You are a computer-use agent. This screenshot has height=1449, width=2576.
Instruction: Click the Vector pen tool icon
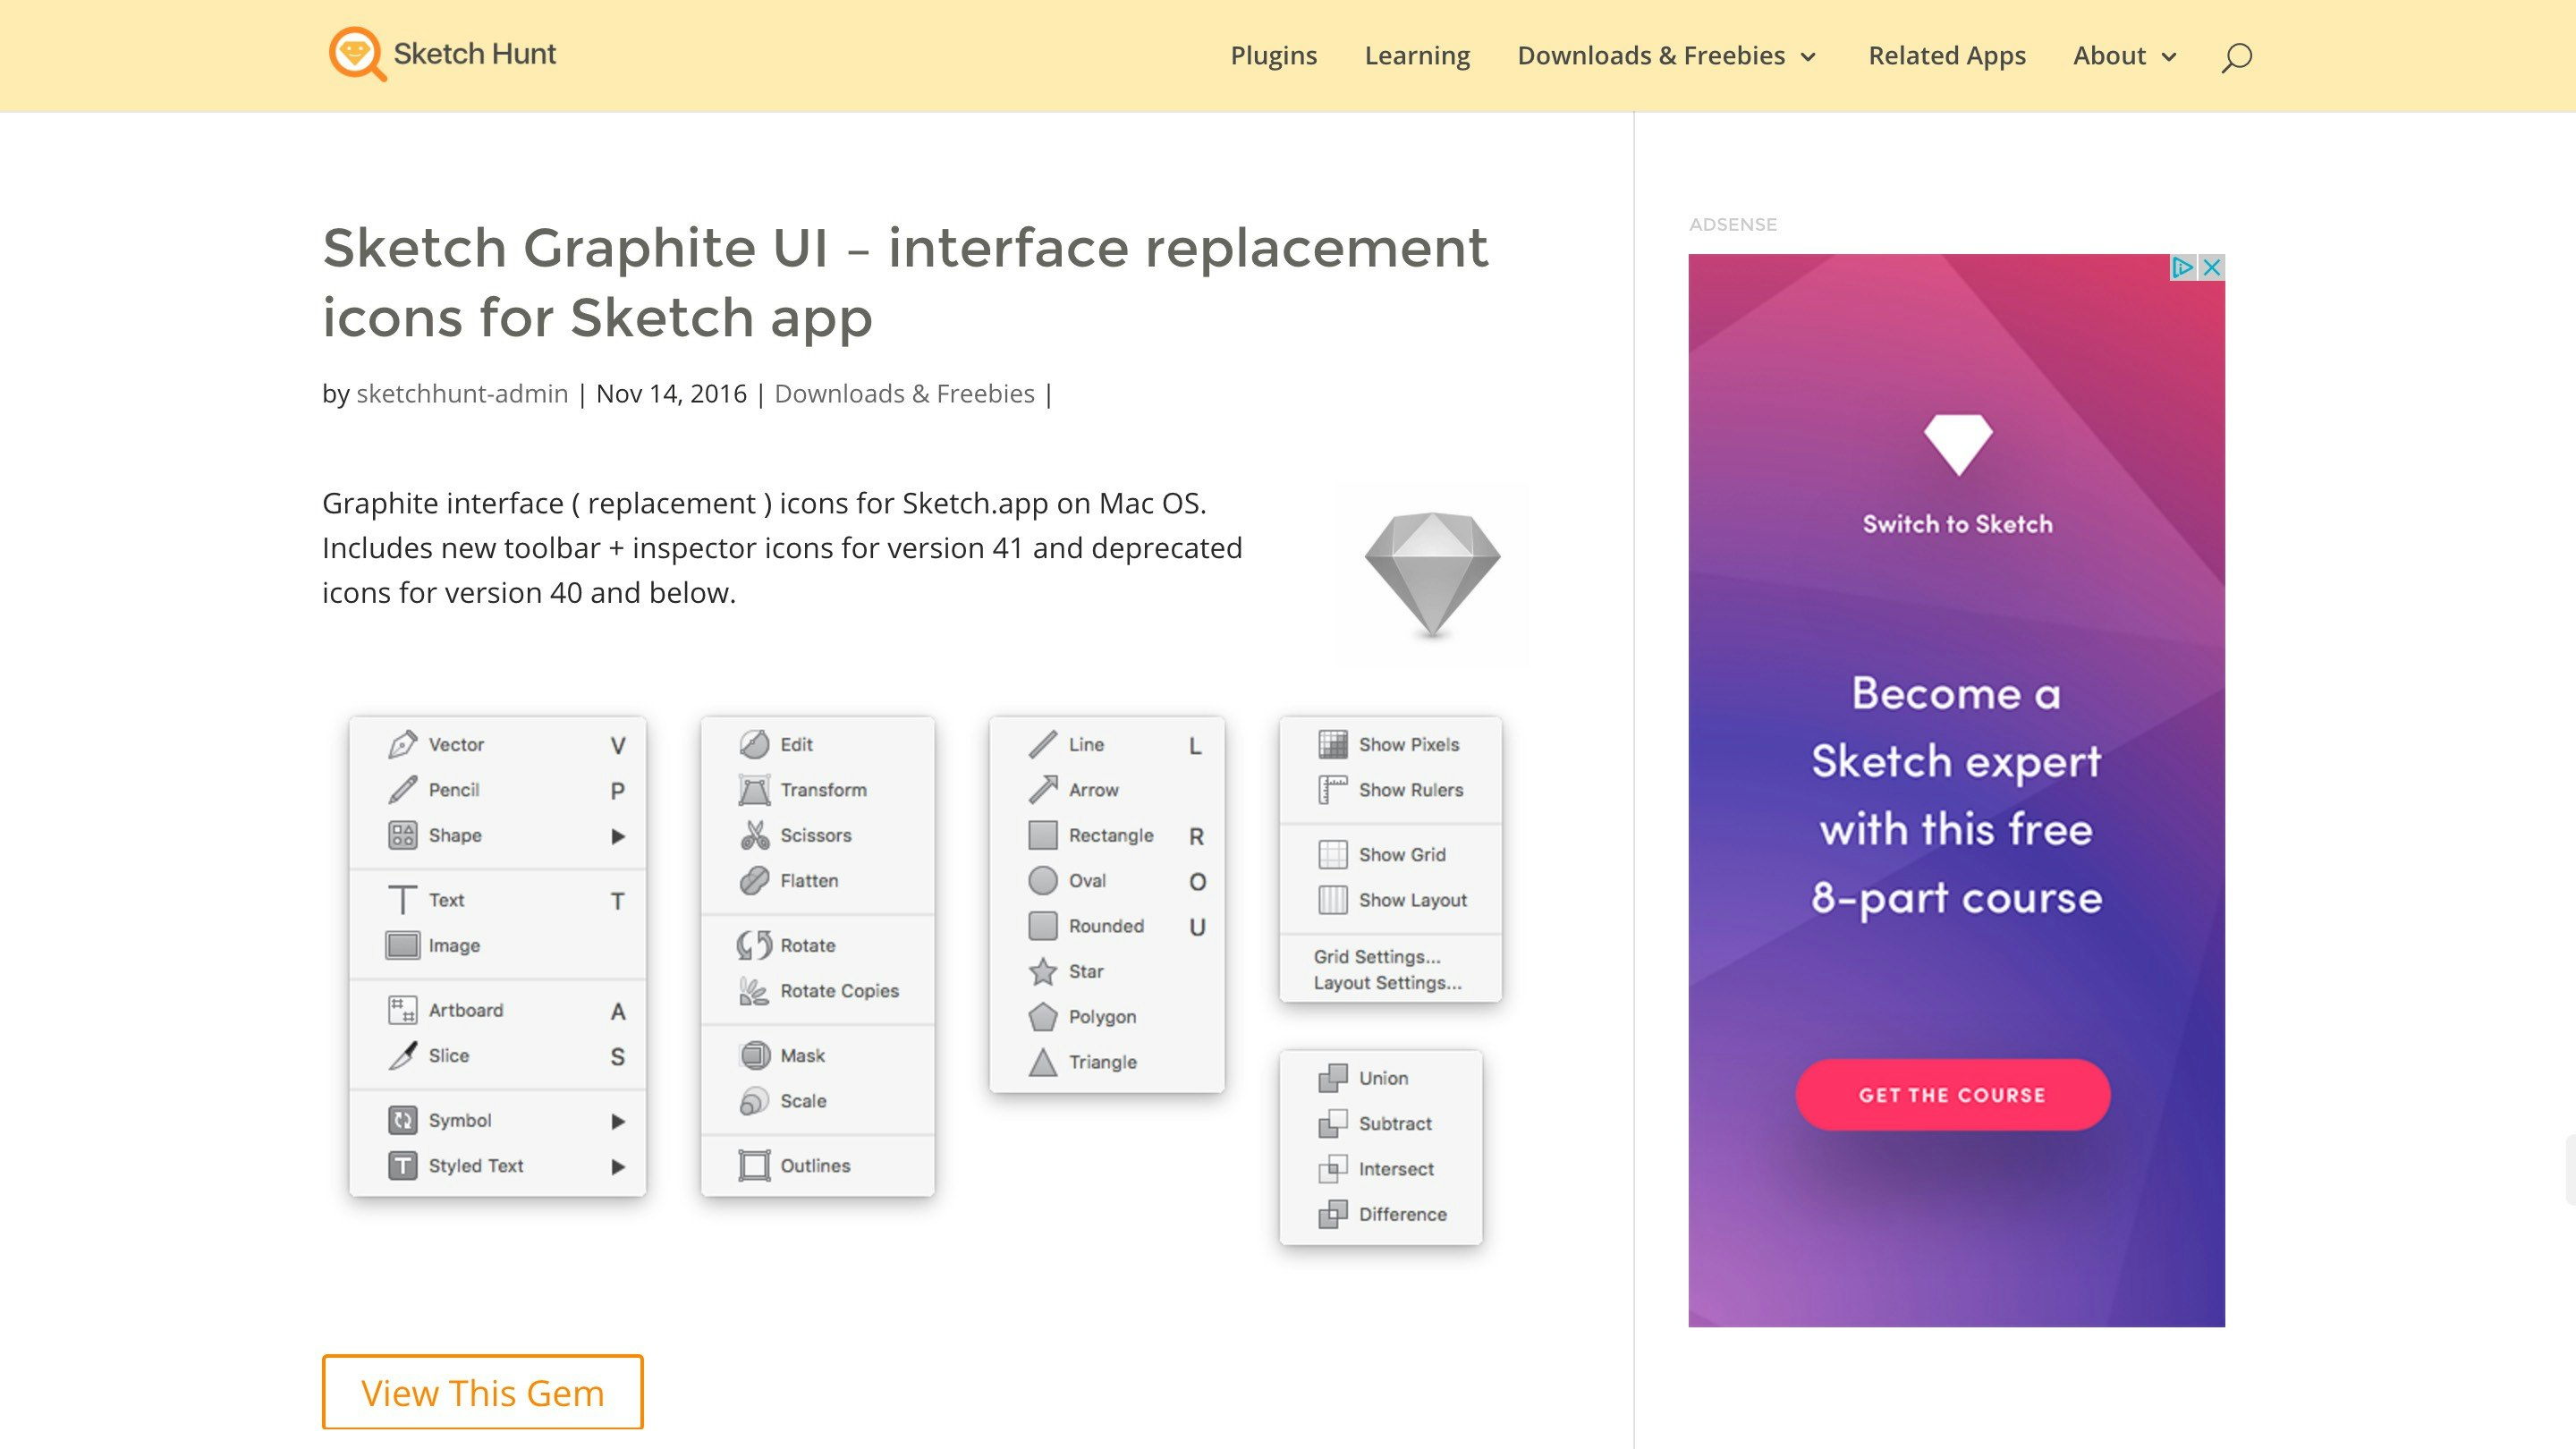(402, 744)
